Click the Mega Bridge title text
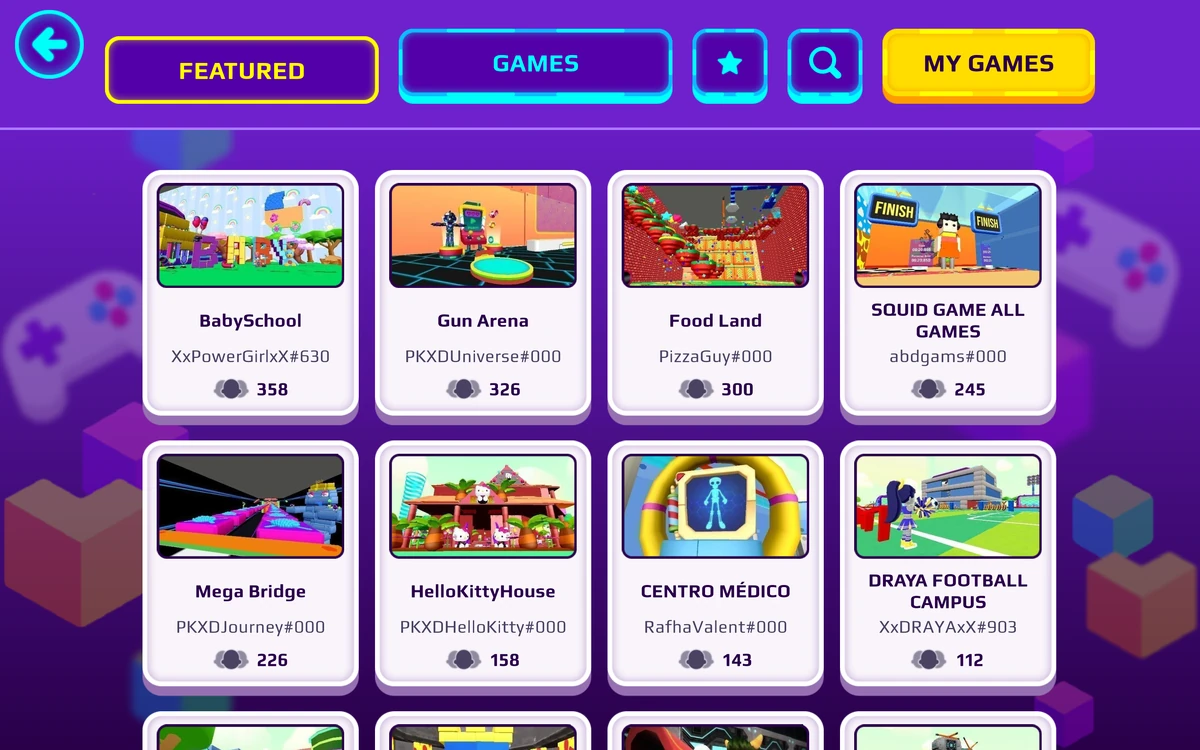 click(251, 591)
